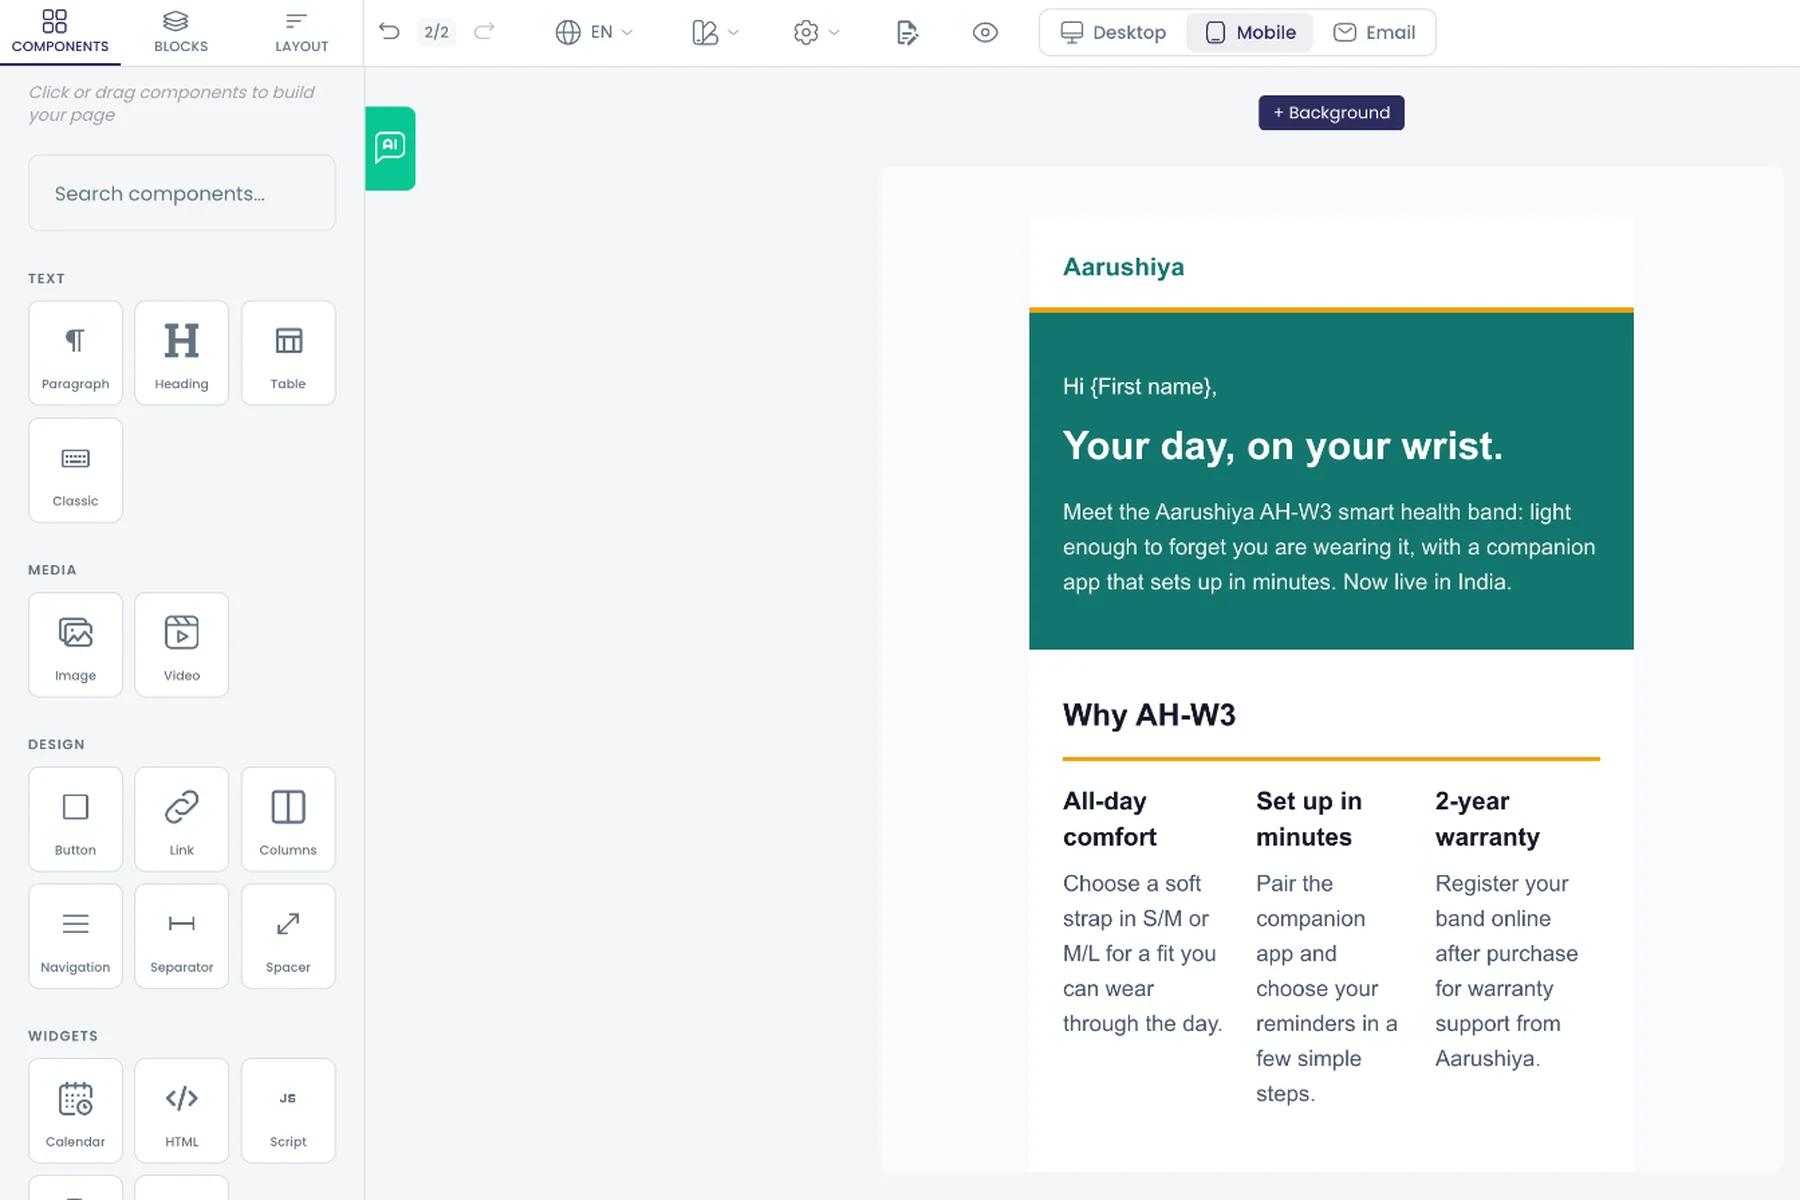Click the 2/2 history counter
The image size is (1800, 1200).
(436, 32)
